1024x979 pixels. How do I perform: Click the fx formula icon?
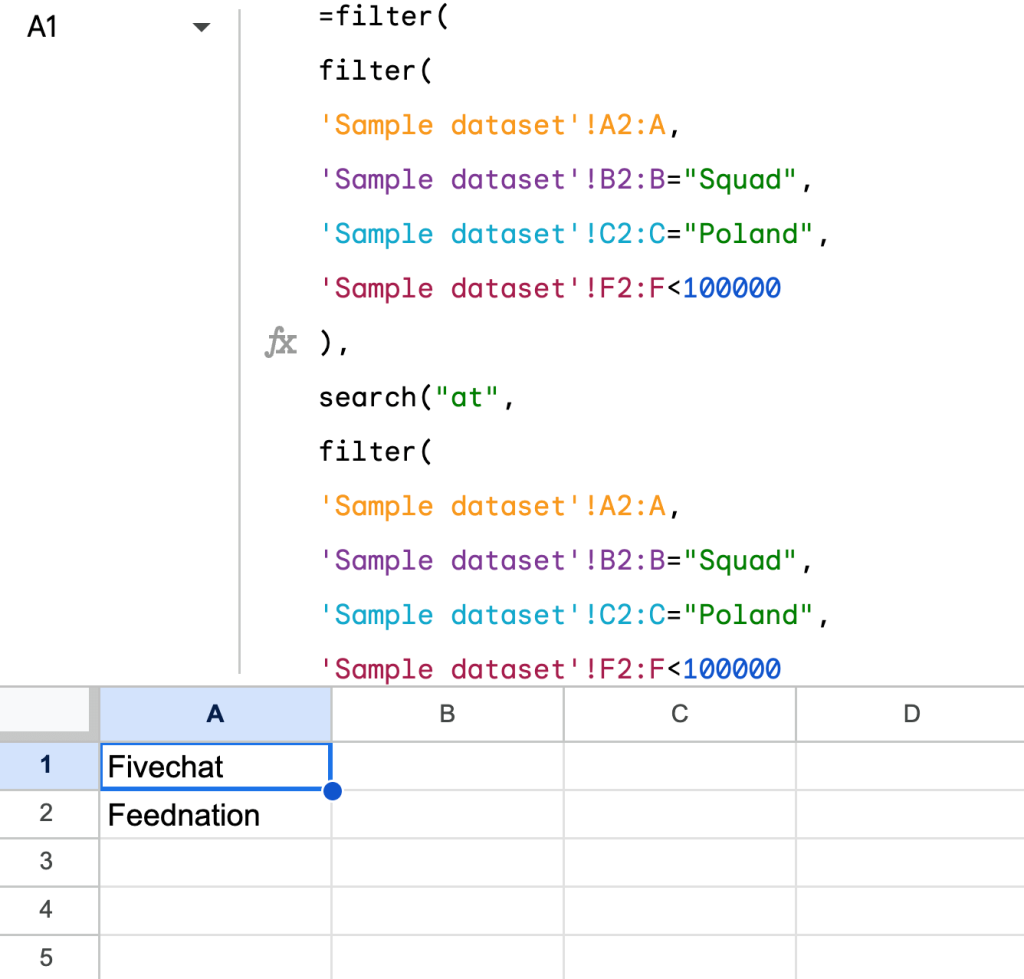(x=282, y=343)
